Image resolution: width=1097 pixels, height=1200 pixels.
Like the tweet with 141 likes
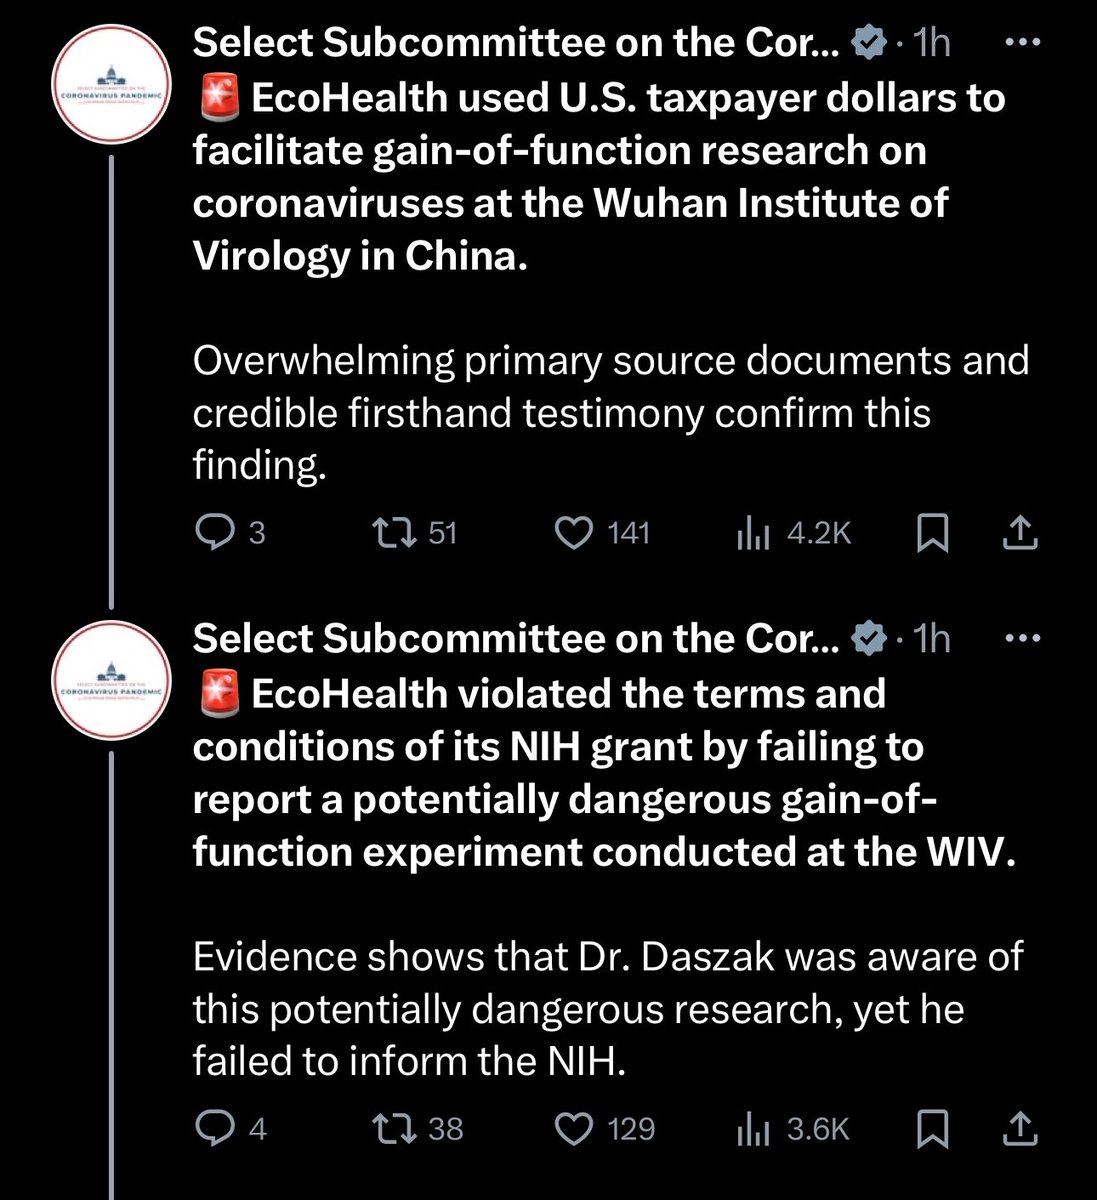tap(574, 534)
